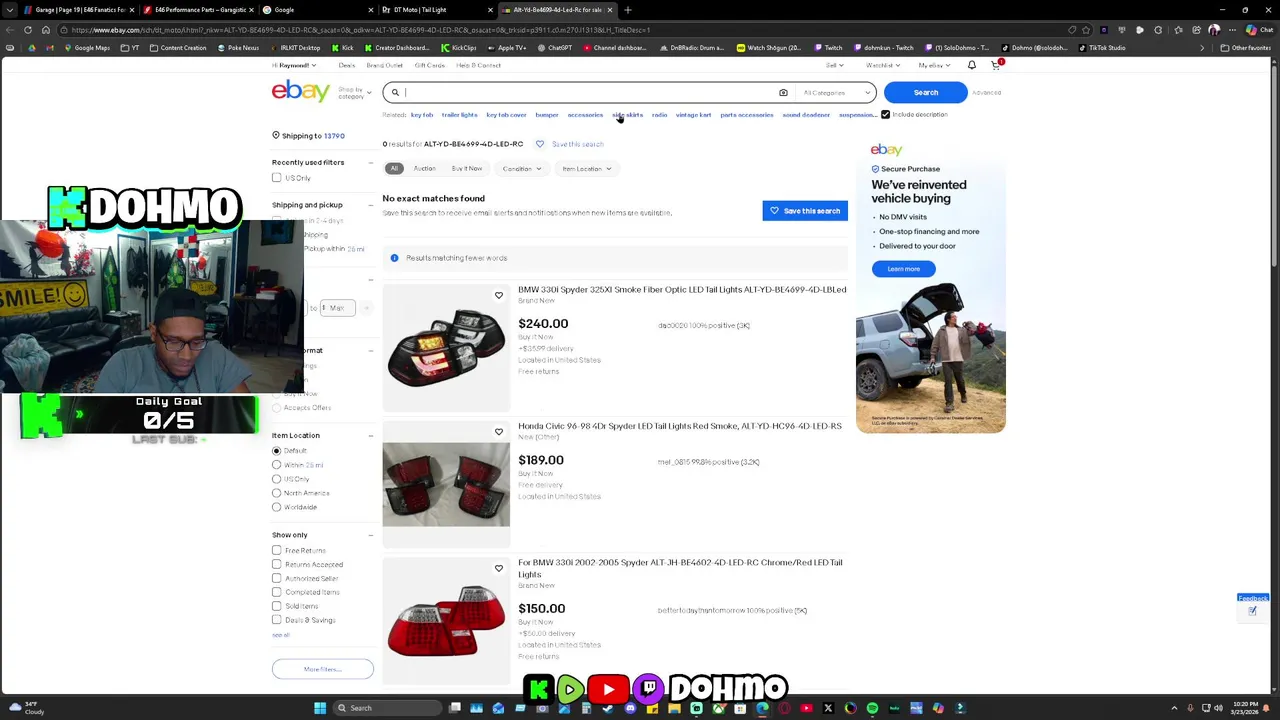
Task: Click blue Save this search button
Action: pos(805,211)
